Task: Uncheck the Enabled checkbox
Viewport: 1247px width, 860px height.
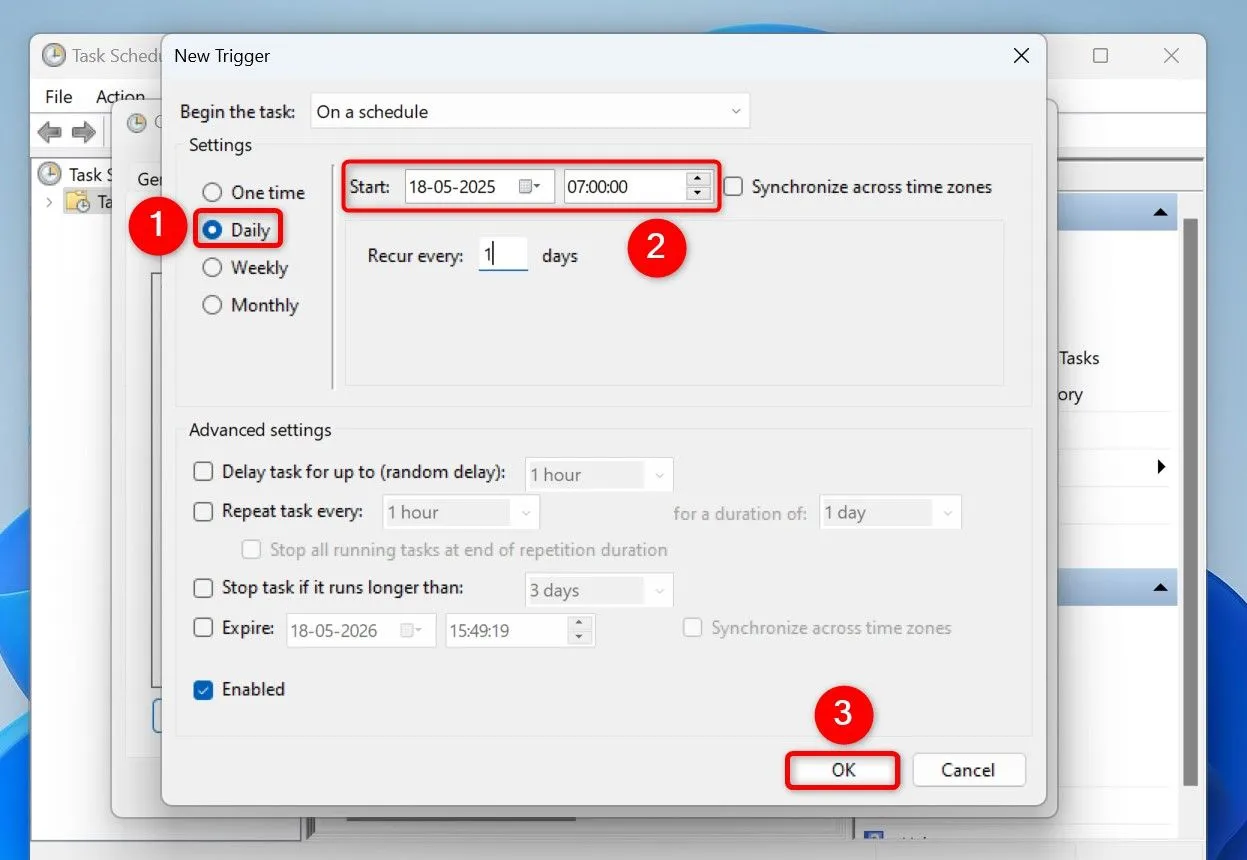Action: pyautogui.click(x=203, y=689)
